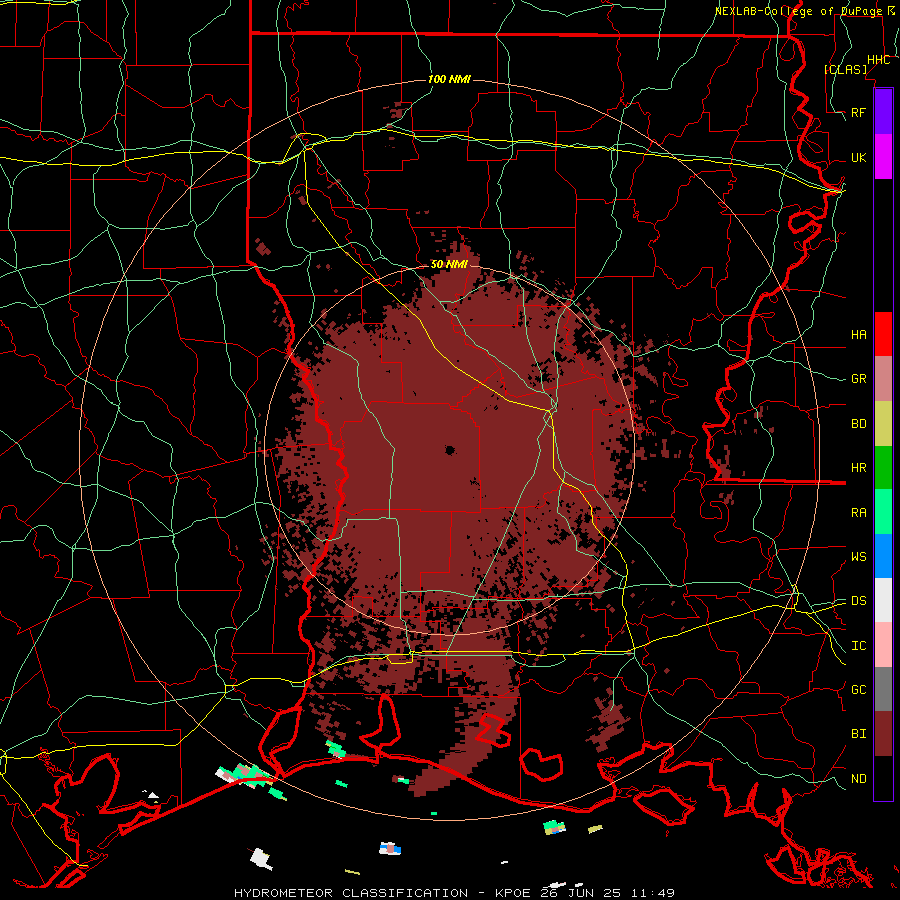Click the DS white legend swatch
Viewport: 900px width, 900px height.
pyautogui.click(x=883, y=600)
